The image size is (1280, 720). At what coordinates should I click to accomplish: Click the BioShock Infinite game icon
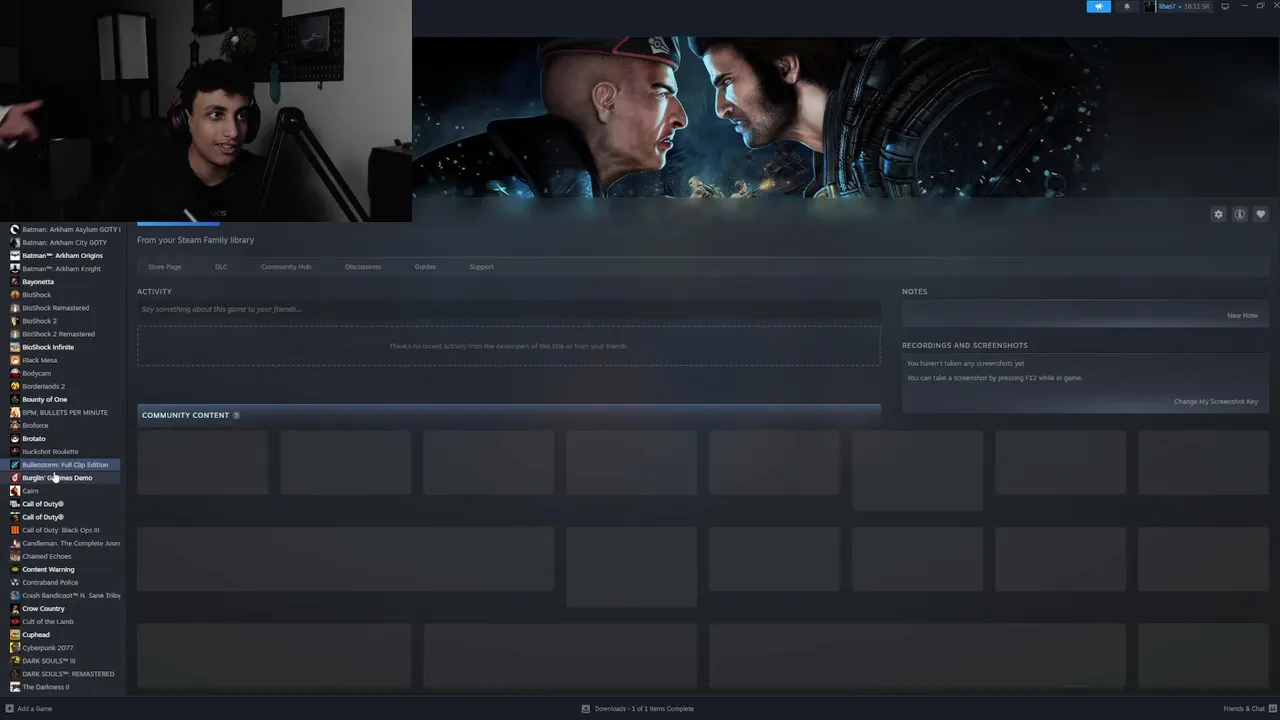point(15,347)
